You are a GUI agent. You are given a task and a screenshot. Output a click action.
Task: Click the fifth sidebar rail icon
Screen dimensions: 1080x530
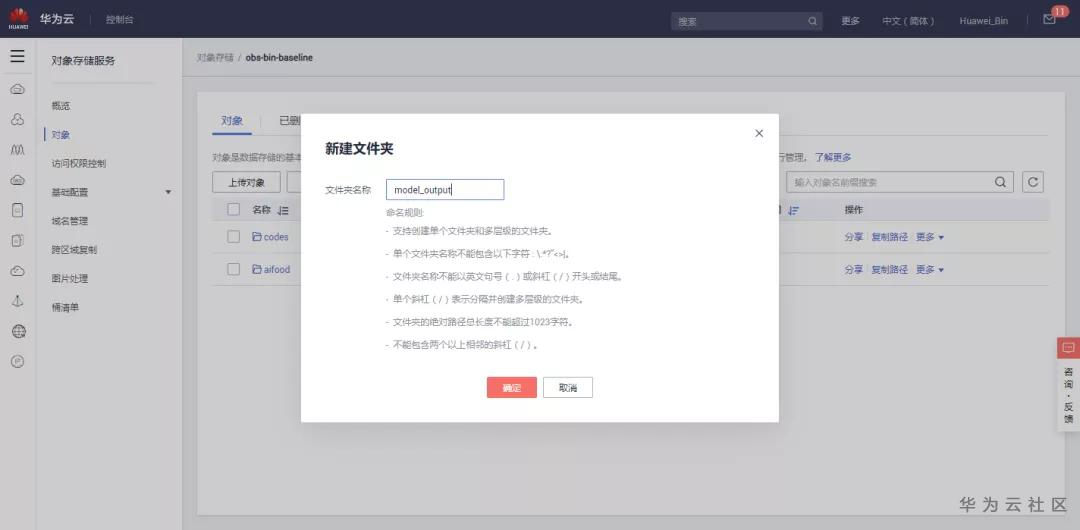pos(18,210)
